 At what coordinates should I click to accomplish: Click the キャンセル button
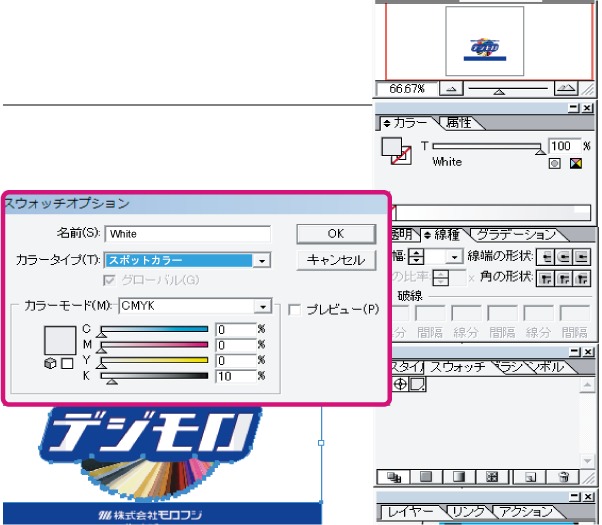click(336, 260)
